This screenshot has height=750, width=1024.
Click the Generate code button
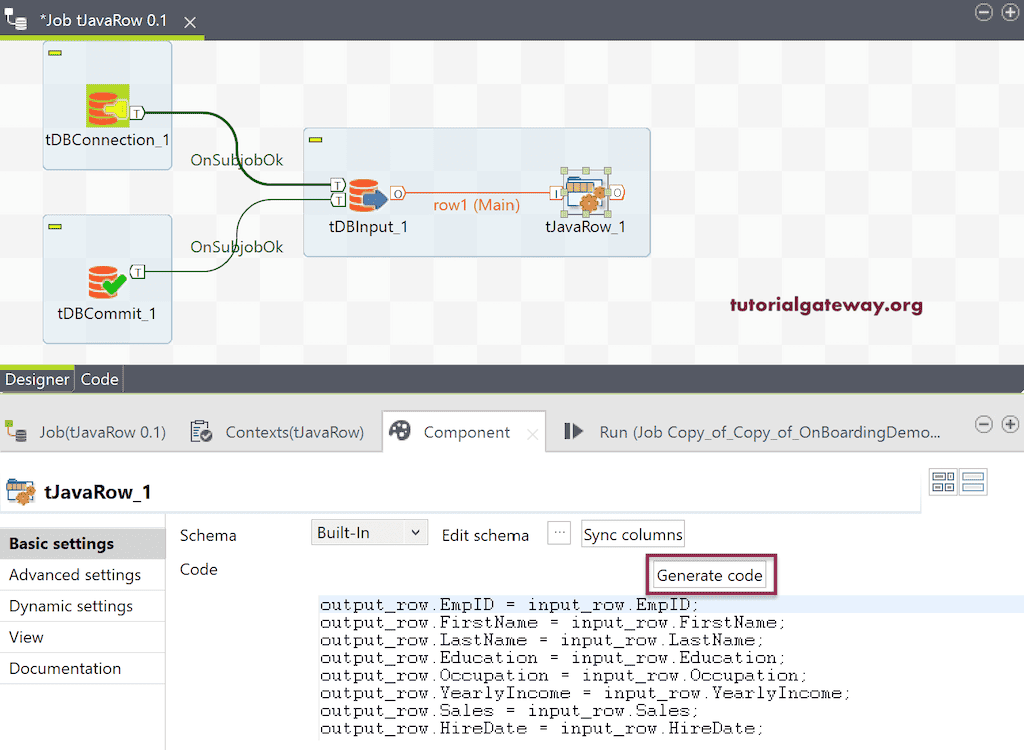click(x=710, y=575)
